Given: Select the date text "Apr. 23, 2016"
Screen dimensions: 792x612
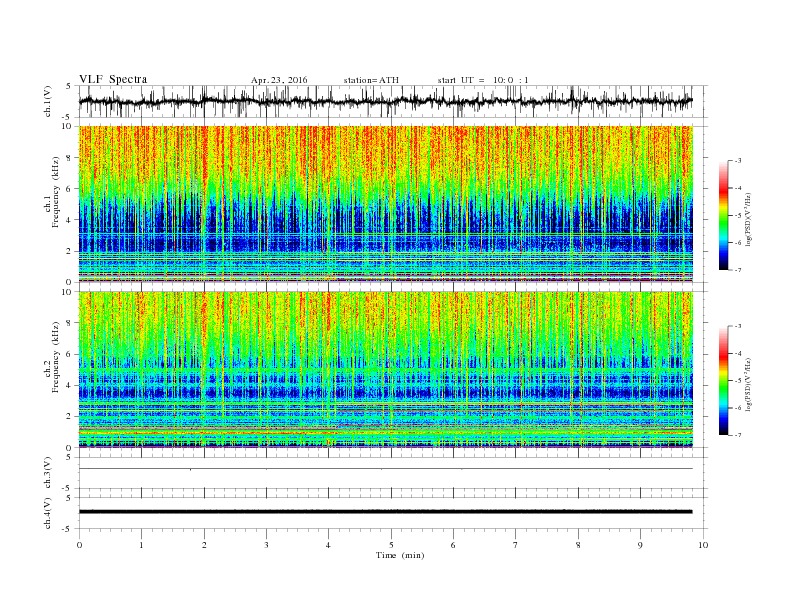Looking at the screenshot, I should click(279, 80).
